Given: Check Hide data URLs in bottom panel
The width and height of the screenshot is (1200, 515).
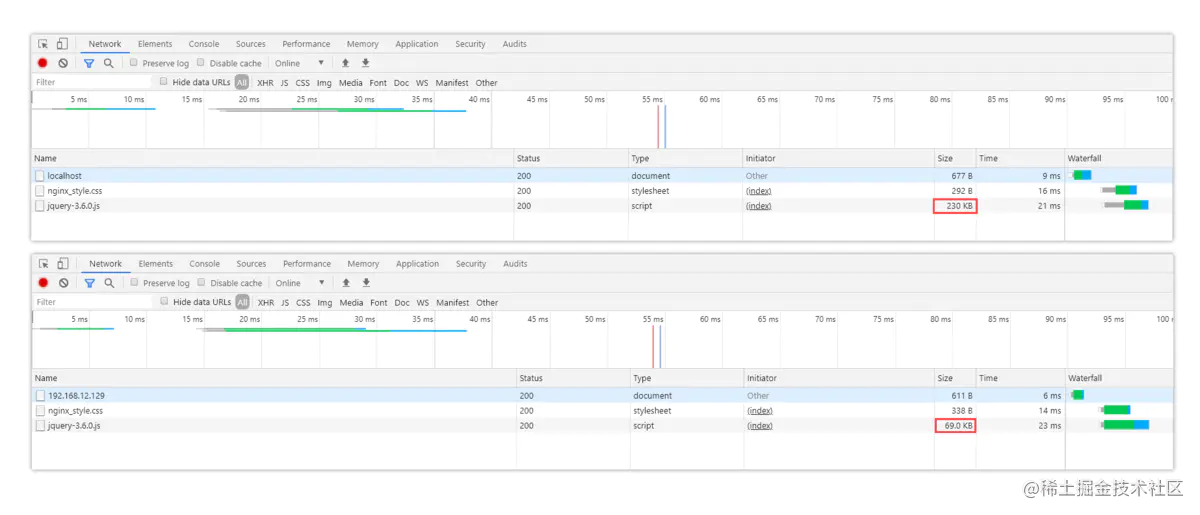Looking at the screenshot, I should point(164,302).
